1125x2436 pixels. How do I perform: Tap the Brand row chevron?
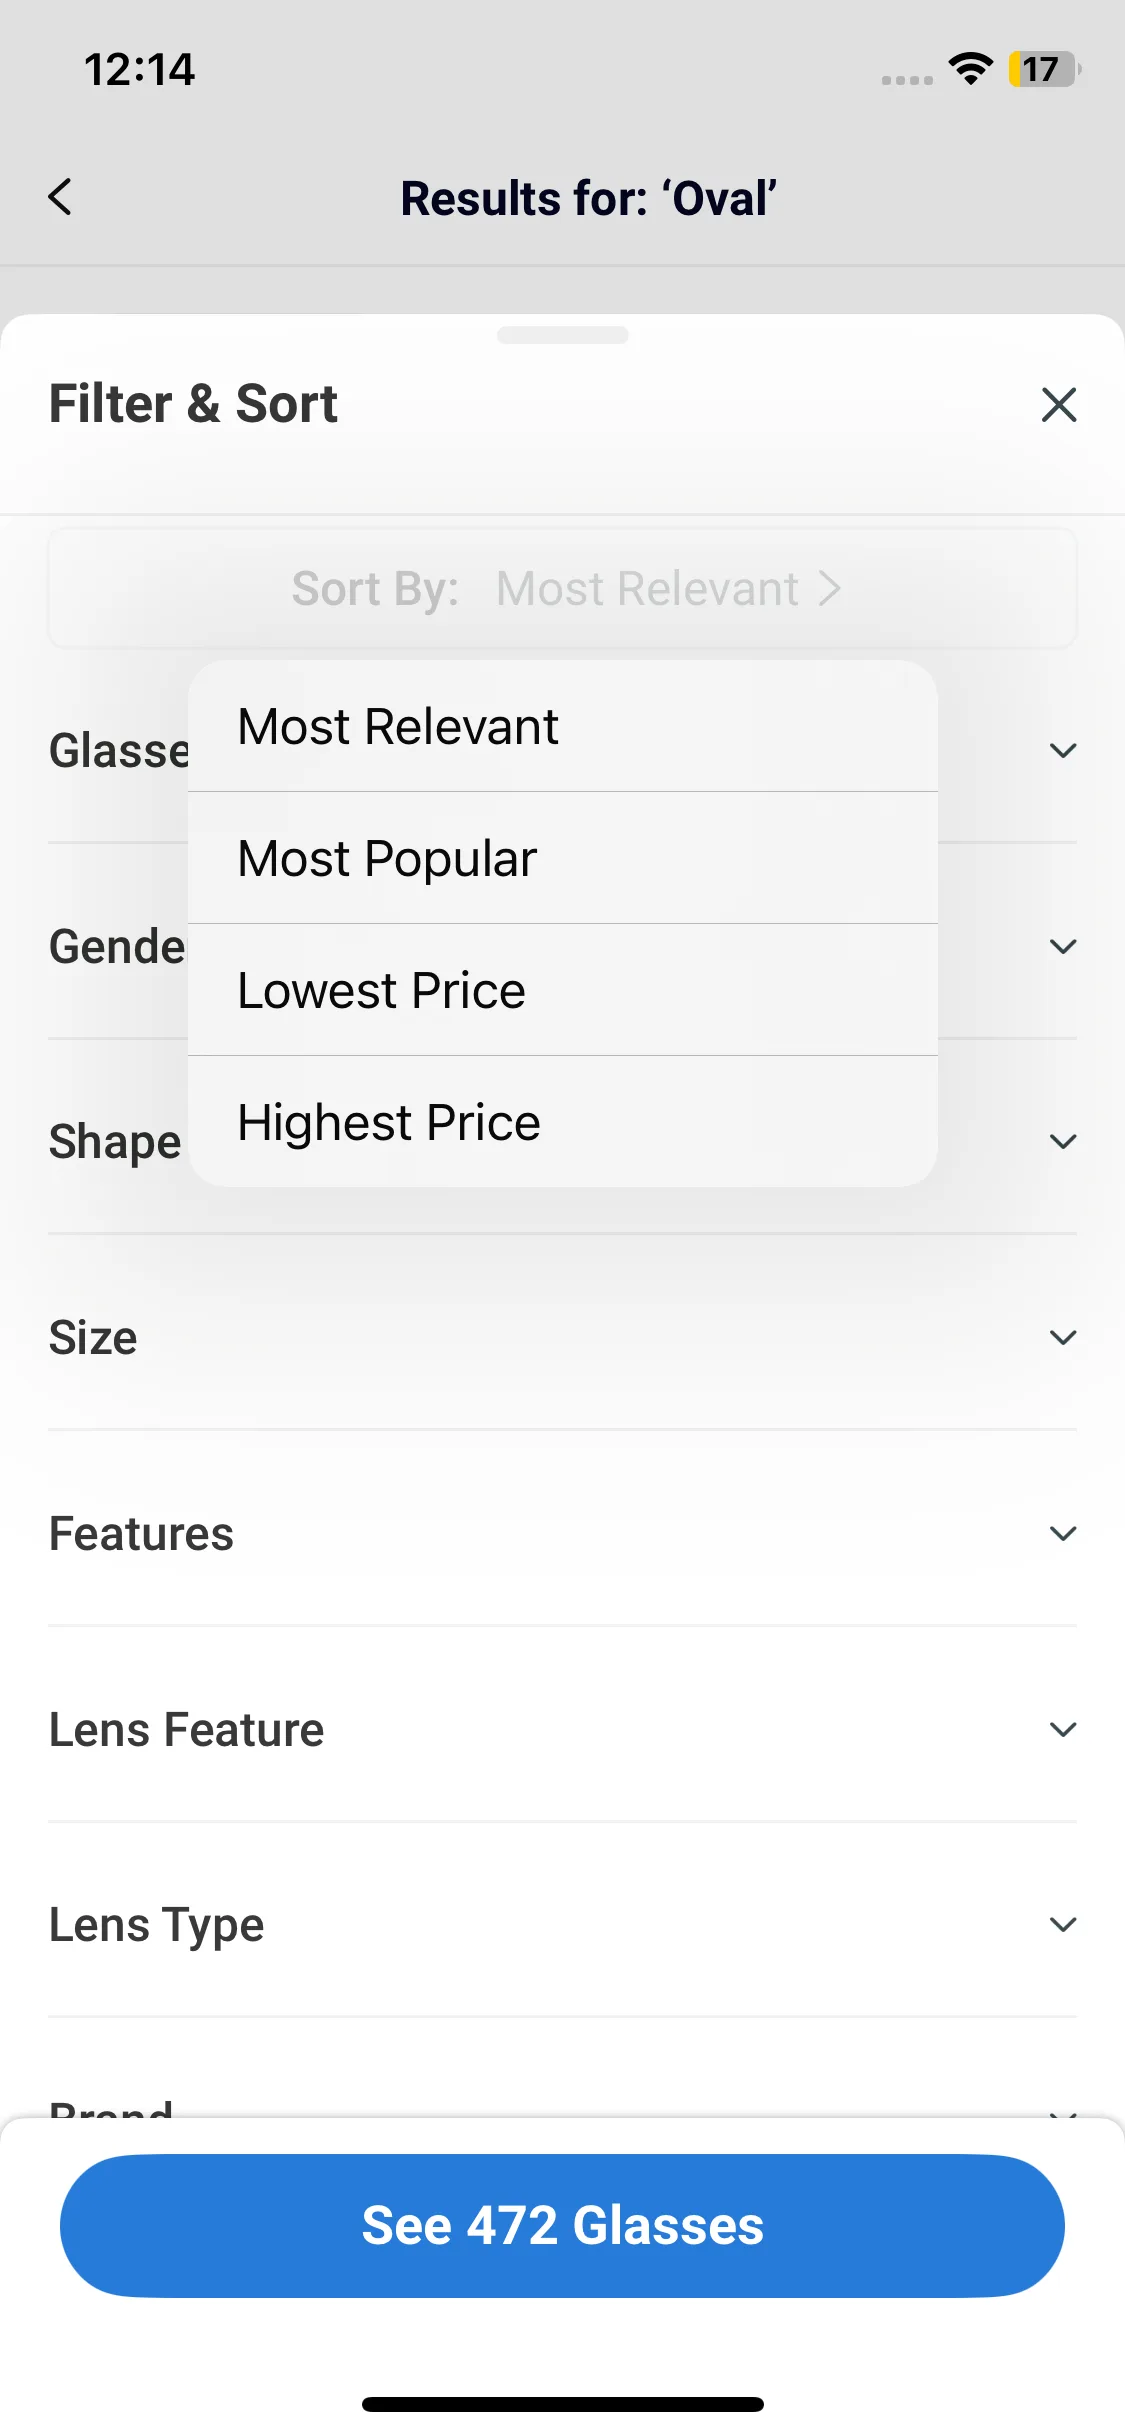point(1062,2110)
